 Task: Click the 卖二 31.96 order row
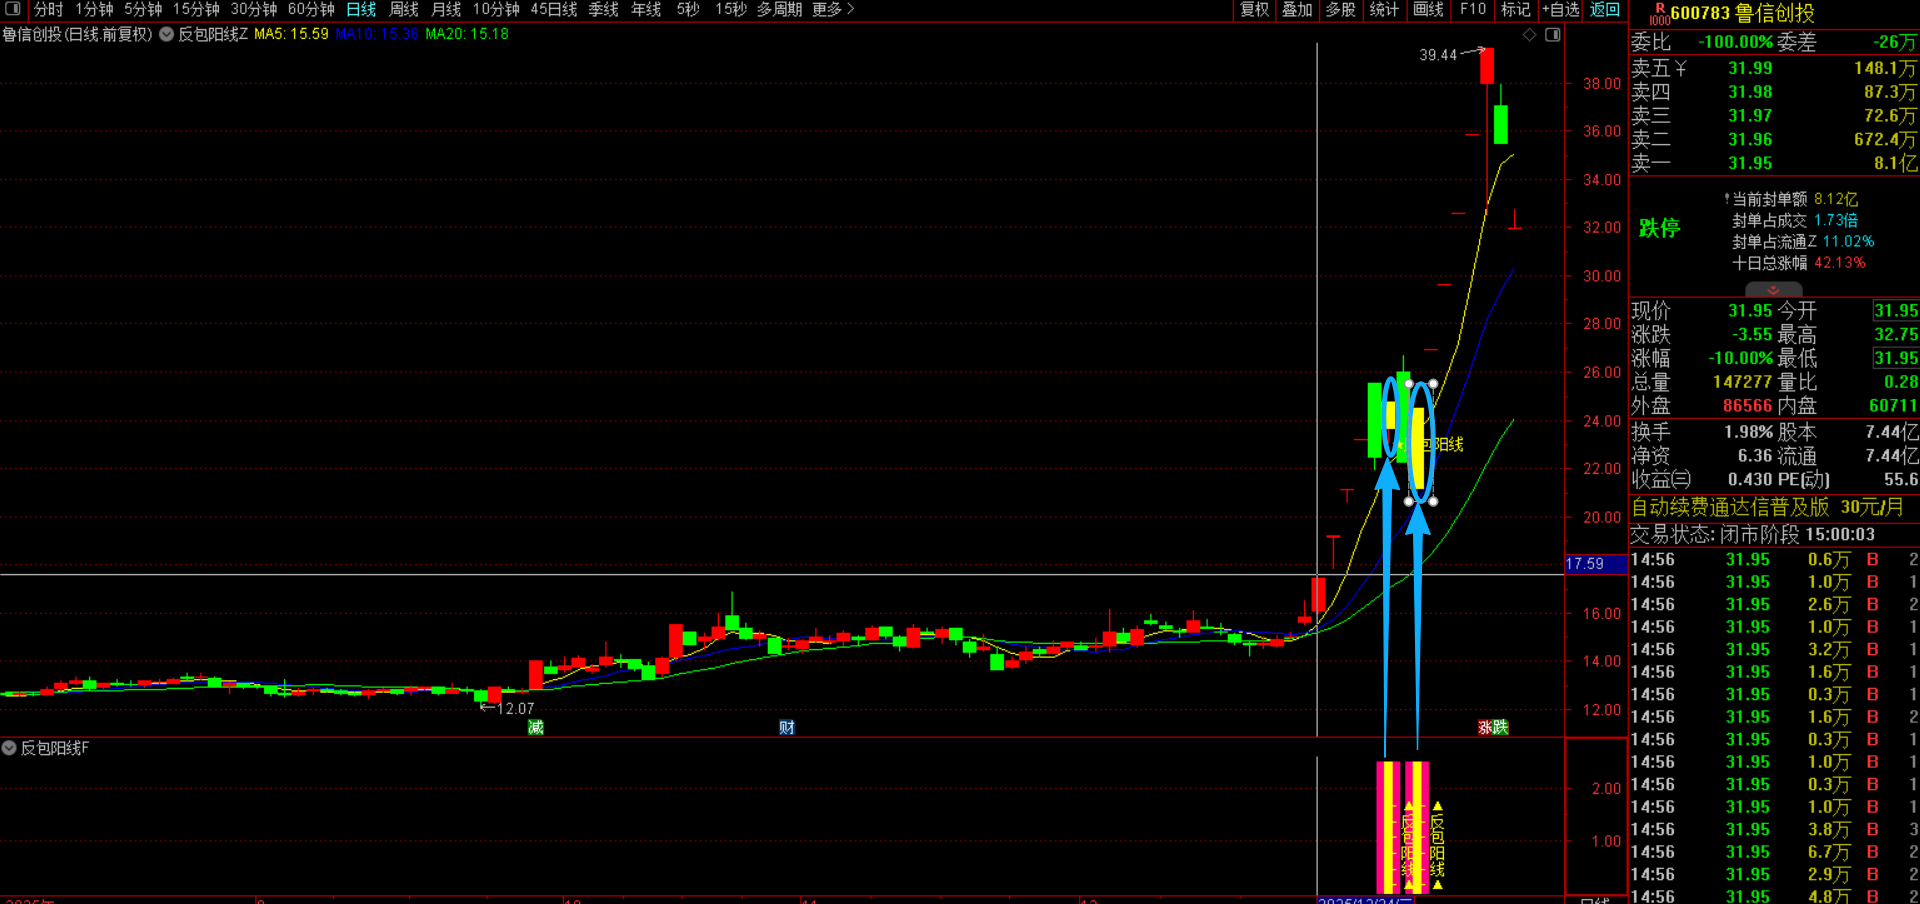click(x=1774, y=139)
